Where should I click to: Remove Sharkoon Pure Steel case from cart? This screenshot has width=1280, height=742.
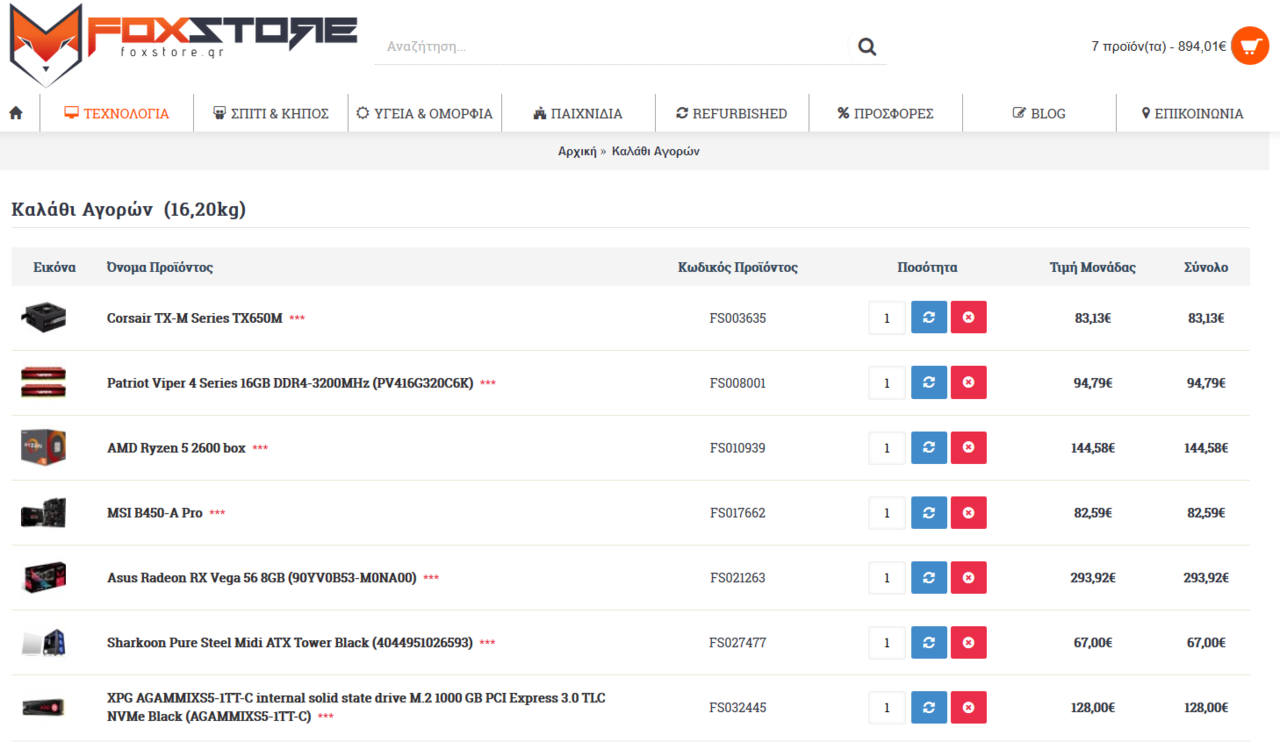[x=968, y=643]
